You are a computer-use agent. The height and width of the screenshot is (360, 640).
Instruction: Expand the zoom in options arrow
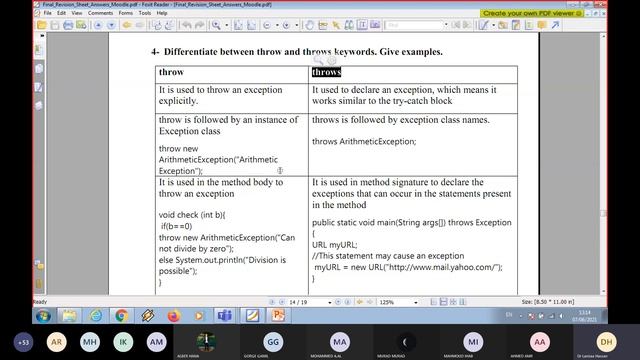[x=297, y=25]
